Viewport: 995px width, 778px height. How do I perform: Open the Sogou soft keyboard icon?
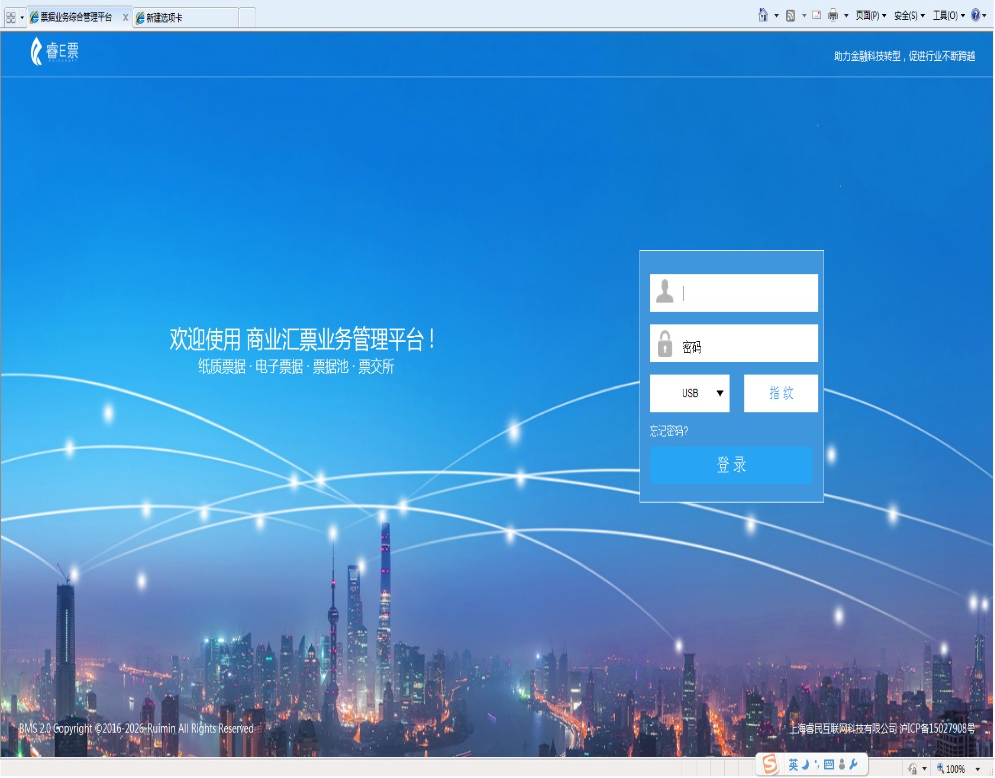tap(829, 764)
